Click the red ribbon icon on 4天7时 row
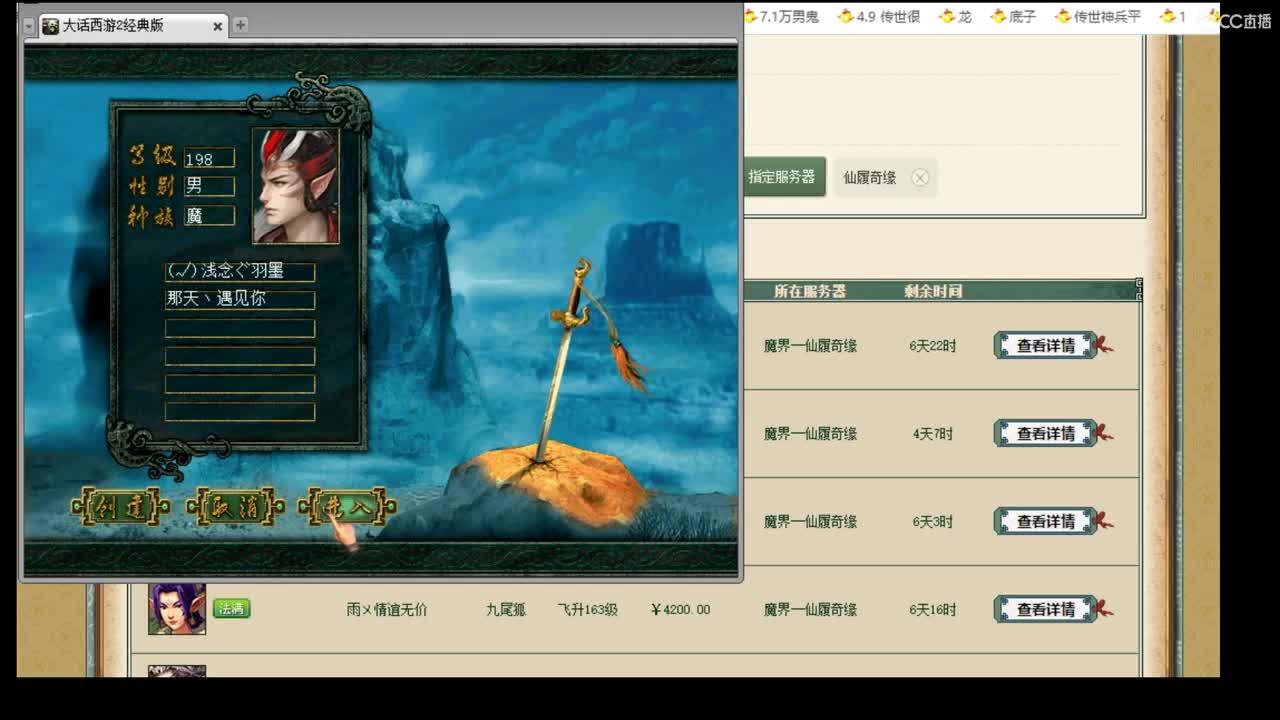The width and height of the screenshot is (1280, 720). [x=1104, y=433]
